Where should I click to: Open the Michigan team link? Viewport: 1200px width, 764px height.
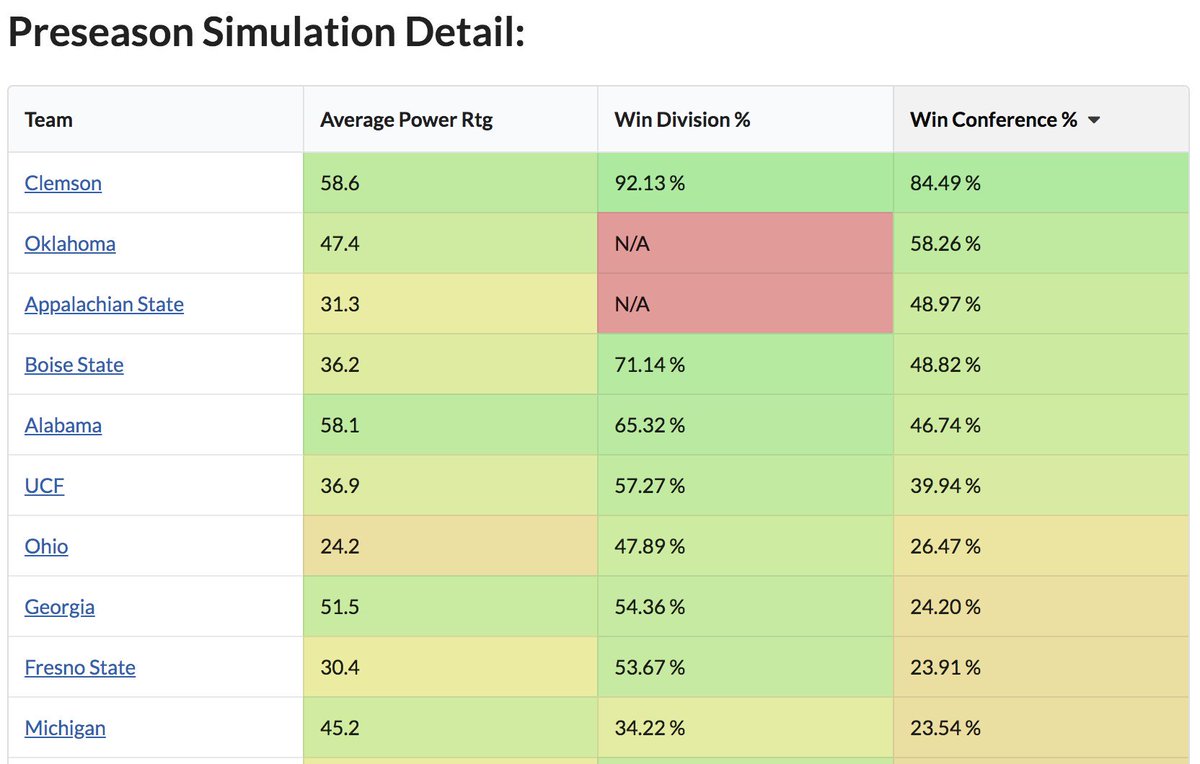65,728
